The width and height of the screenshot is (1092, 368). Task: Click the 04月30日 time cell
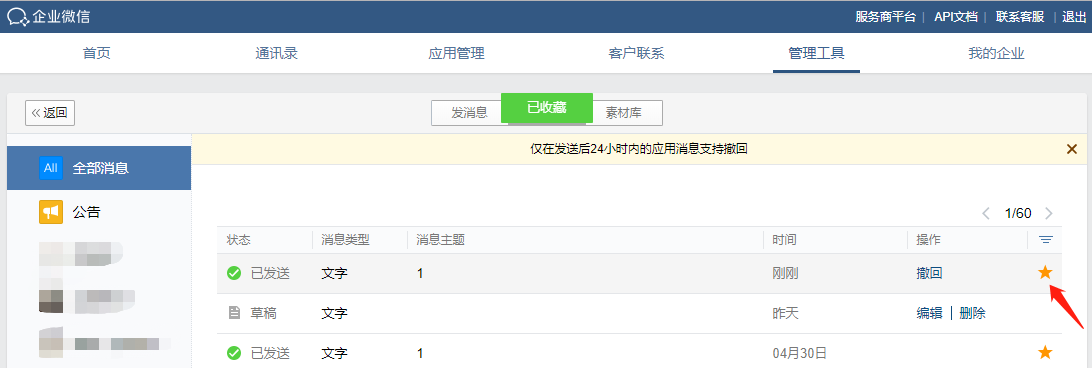click(800, 353)
